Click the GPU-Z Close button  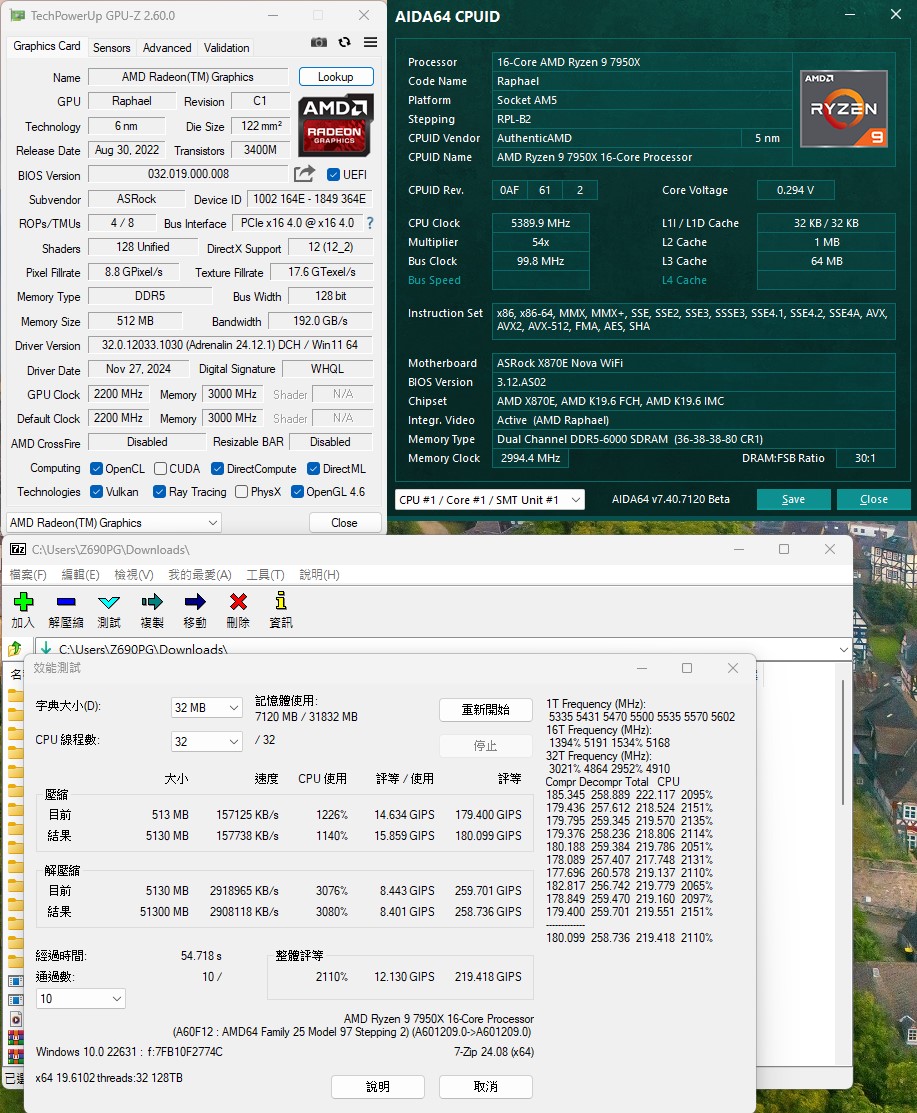[x=344, y=523]
